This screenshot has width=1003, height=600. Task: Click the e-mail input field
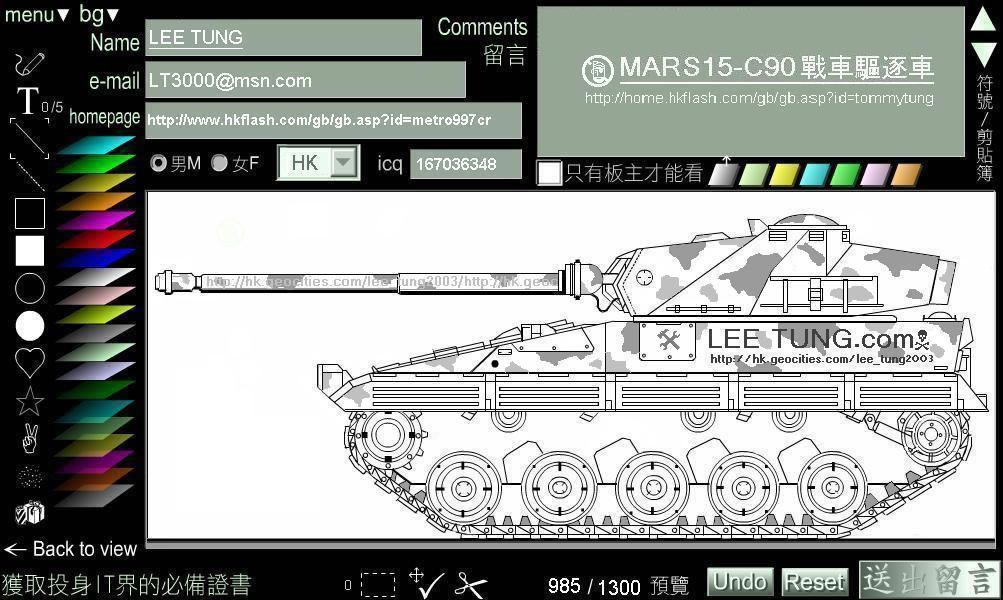click(x=305, y=80)
